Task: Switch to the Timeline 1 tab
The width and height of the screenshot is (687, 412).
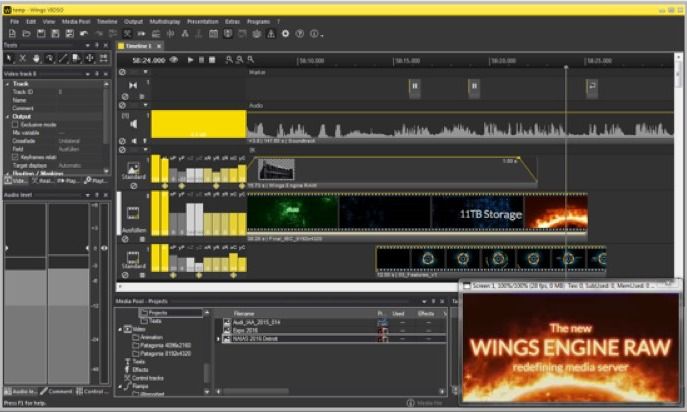Action: (x=136, y=46)
